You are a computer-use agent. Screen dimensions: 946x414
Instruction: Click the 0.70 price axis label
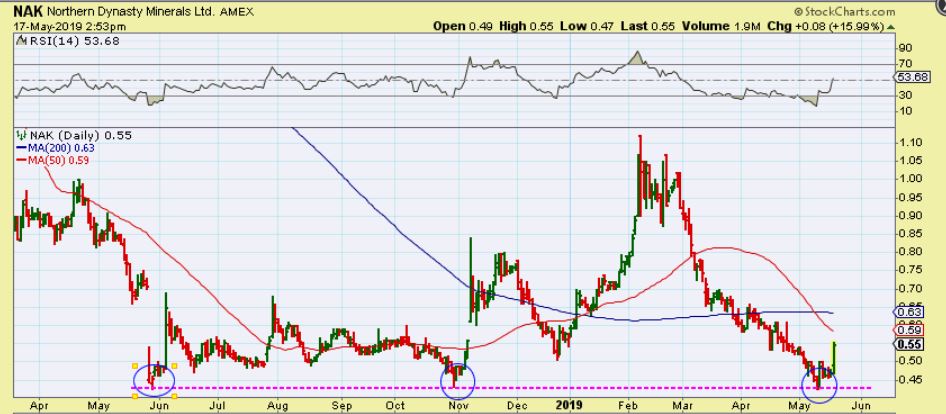coord(910,288)
